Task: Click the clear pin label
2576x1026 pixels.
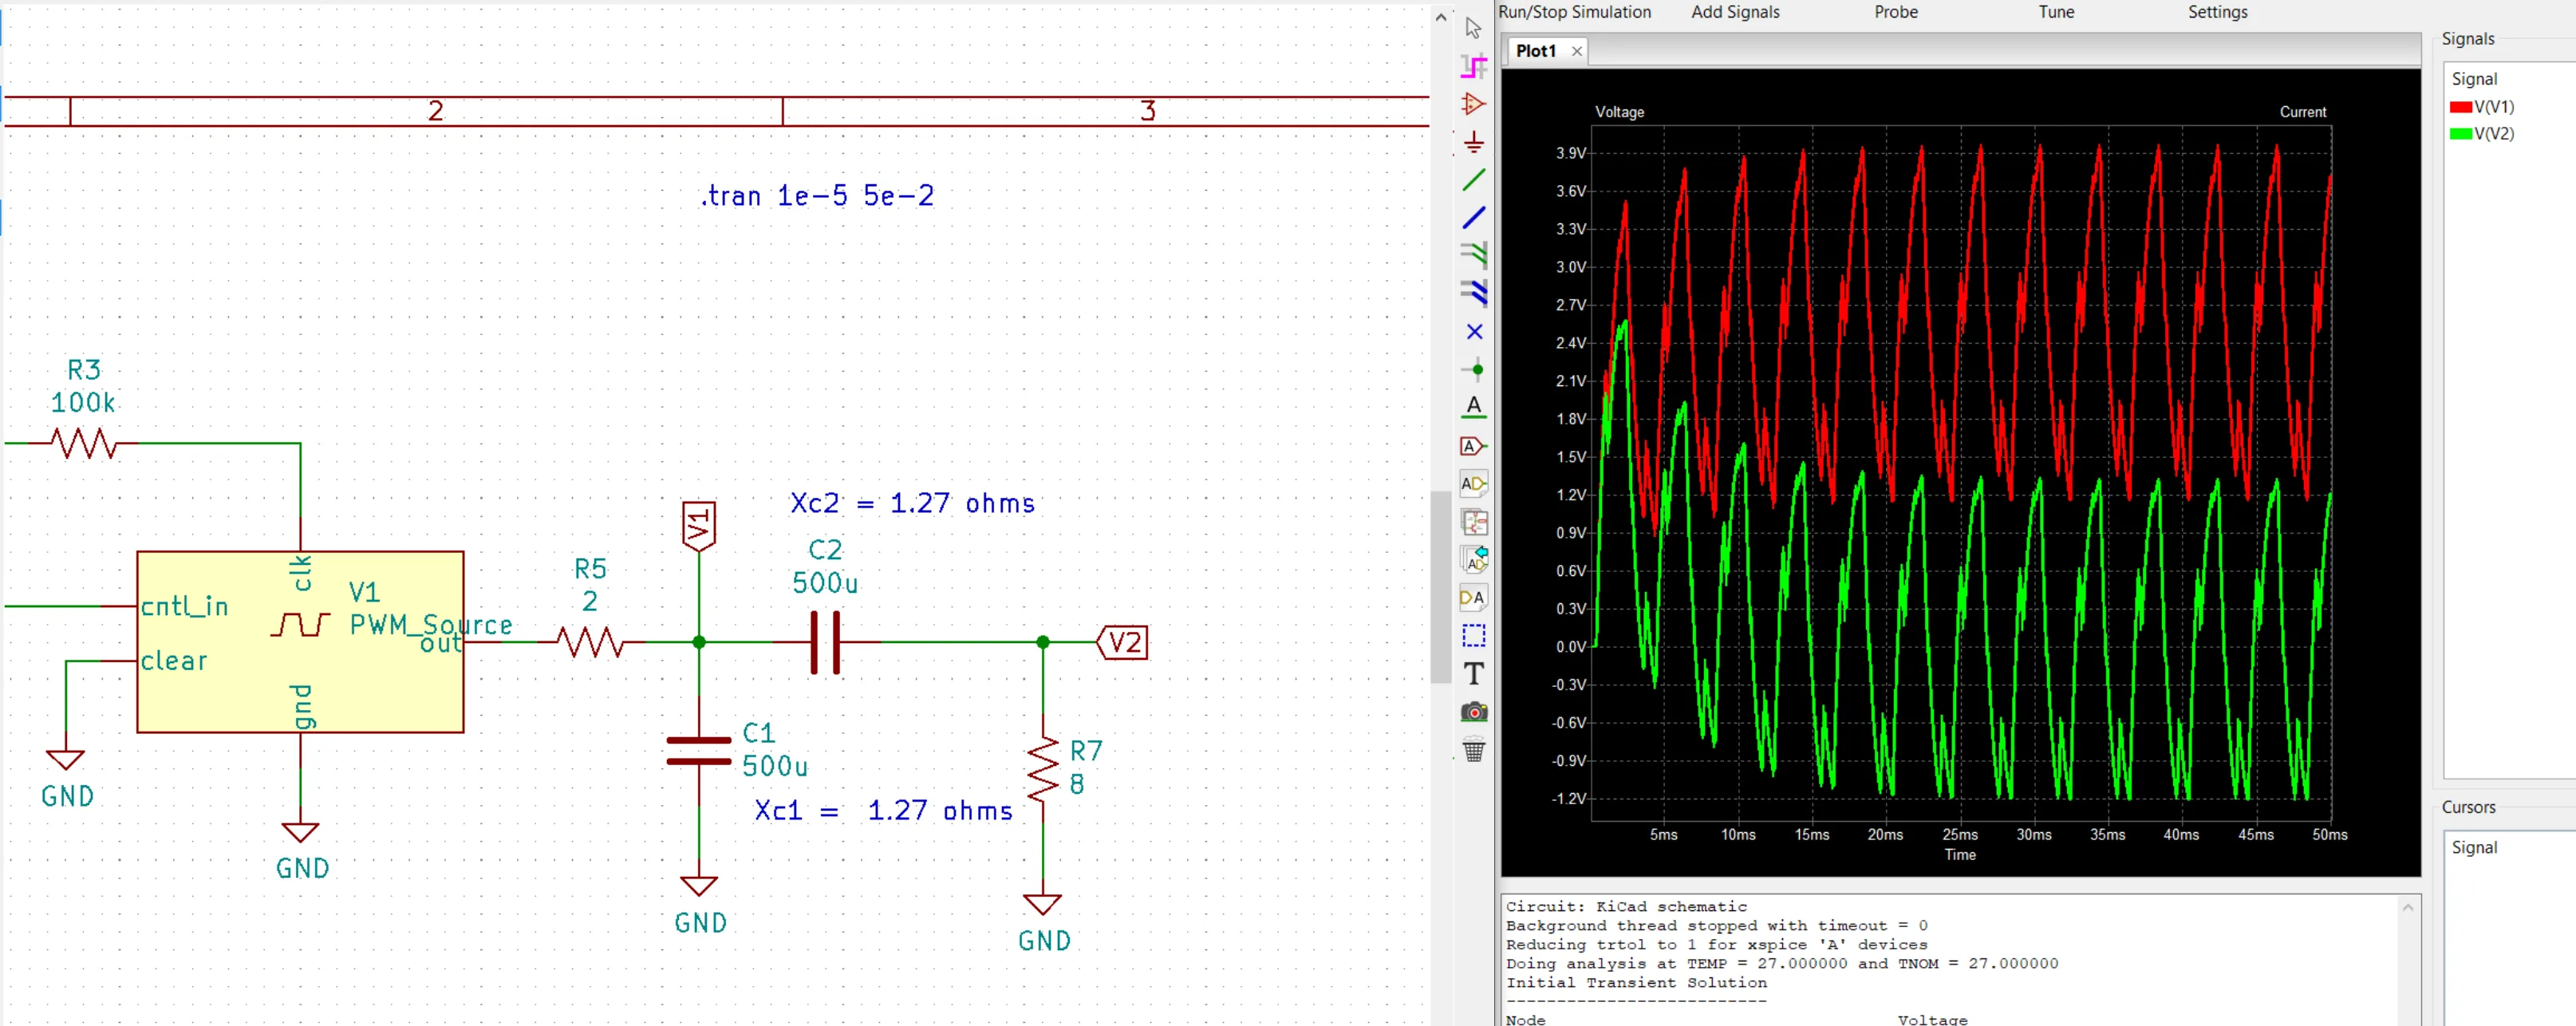Action: 174,661
